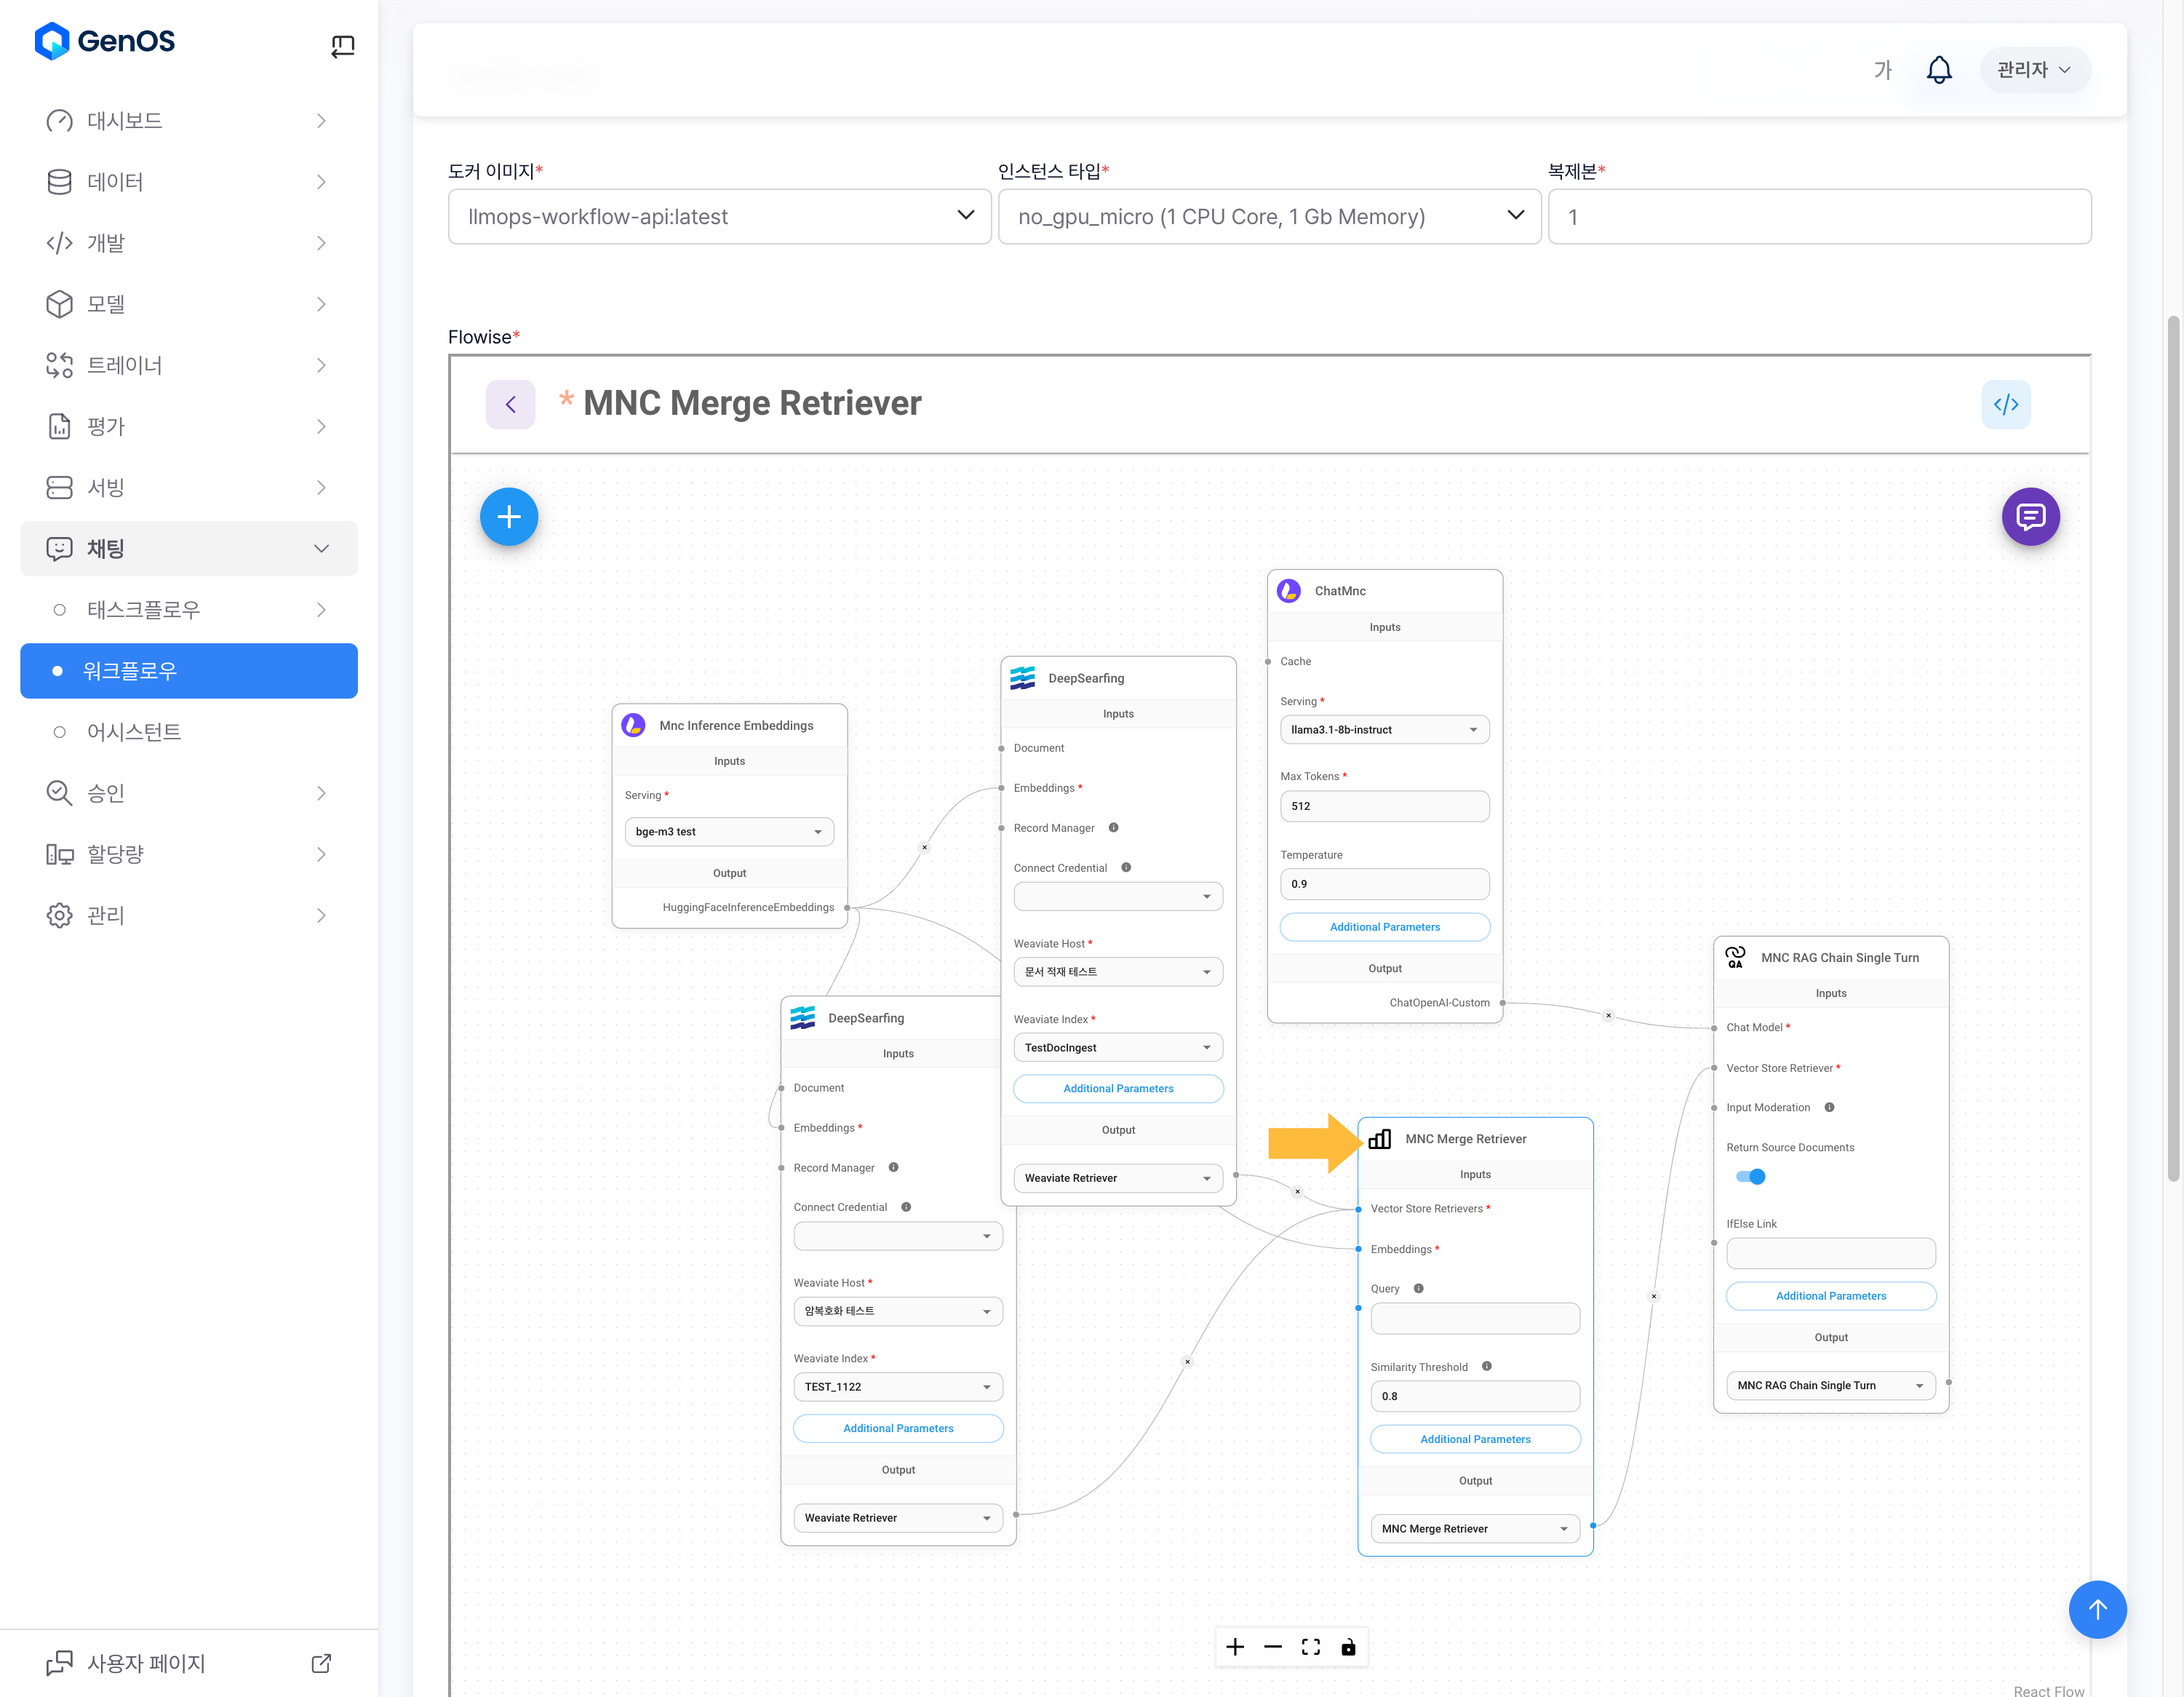Toggle Return Source Documents switch
Viewport: 2184px width, 1697px height.
pos(1750,1176)
